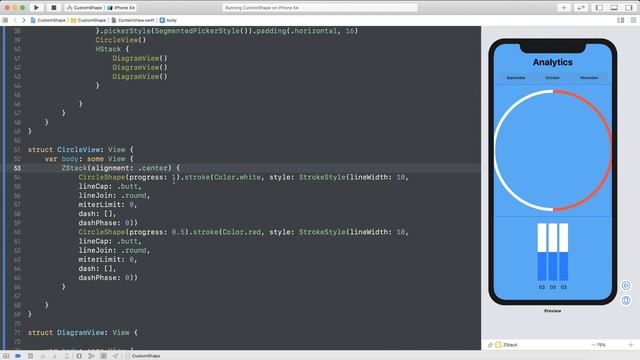Start Live Preview on the canvas
640x360 pixels.
tap(626, 285)
